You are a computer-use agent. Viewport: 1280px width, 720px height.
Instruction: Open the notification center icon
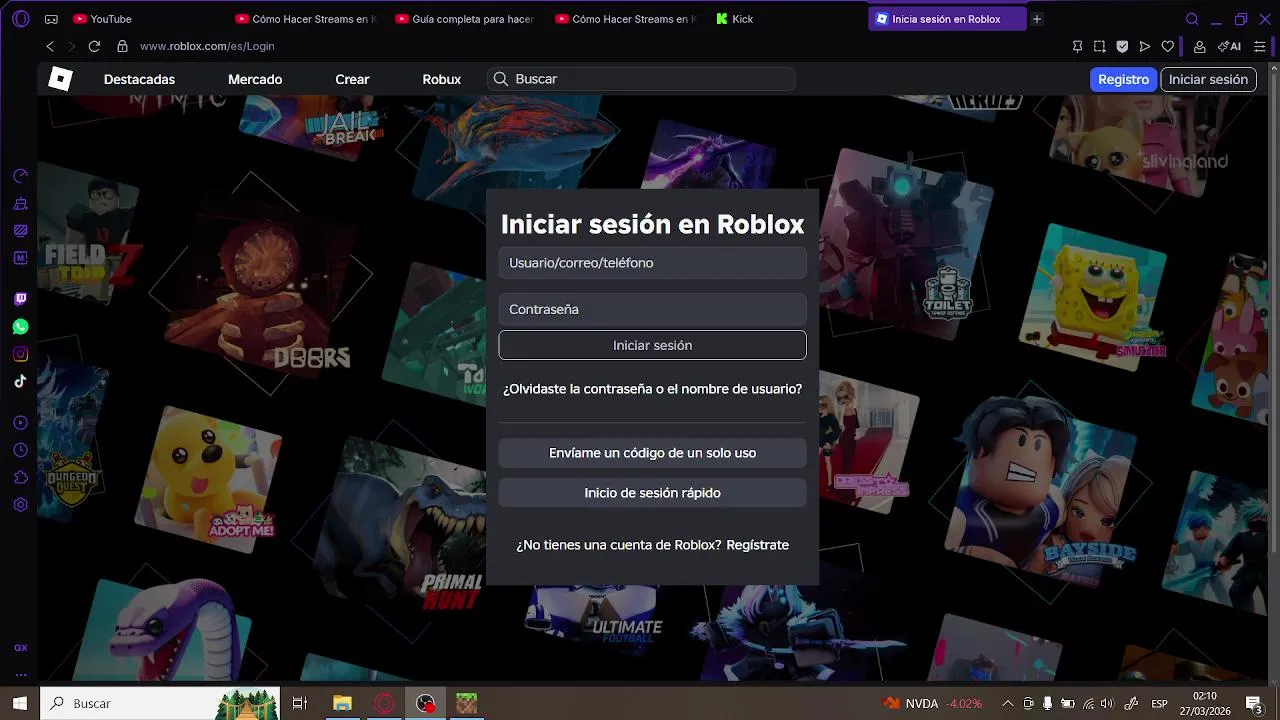[1254, 703]
